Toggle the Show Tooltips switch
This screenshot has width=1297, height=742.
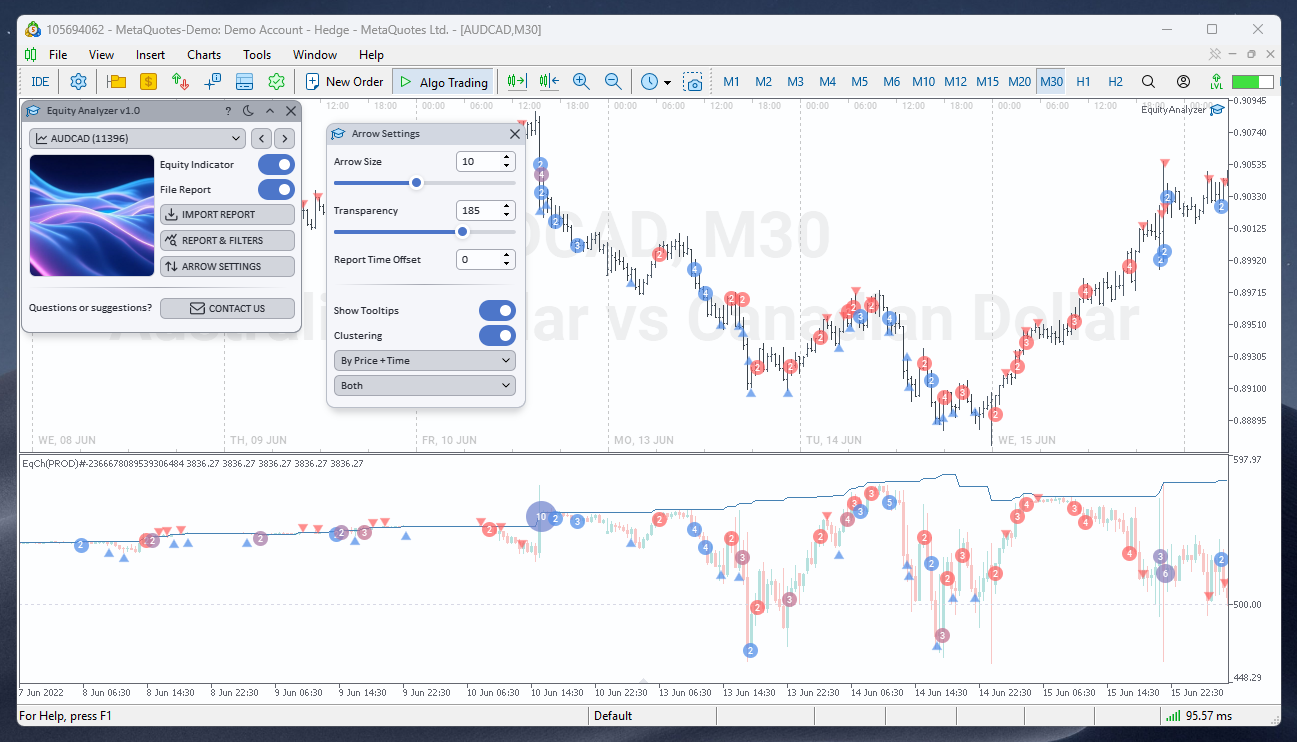(x=497, y=311)
